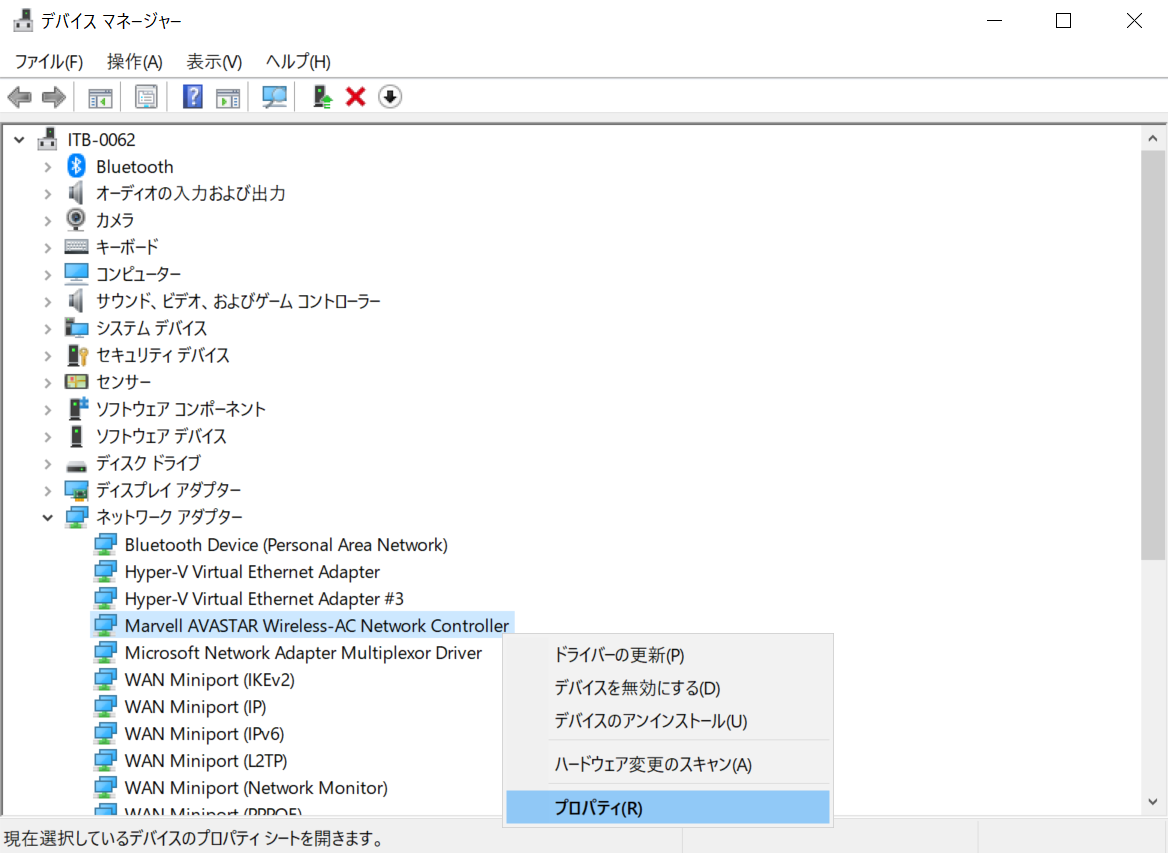This screenshot has width=1168, height=853.
Task: Click the コンピューター monitor icon
Action: (76, 273)
